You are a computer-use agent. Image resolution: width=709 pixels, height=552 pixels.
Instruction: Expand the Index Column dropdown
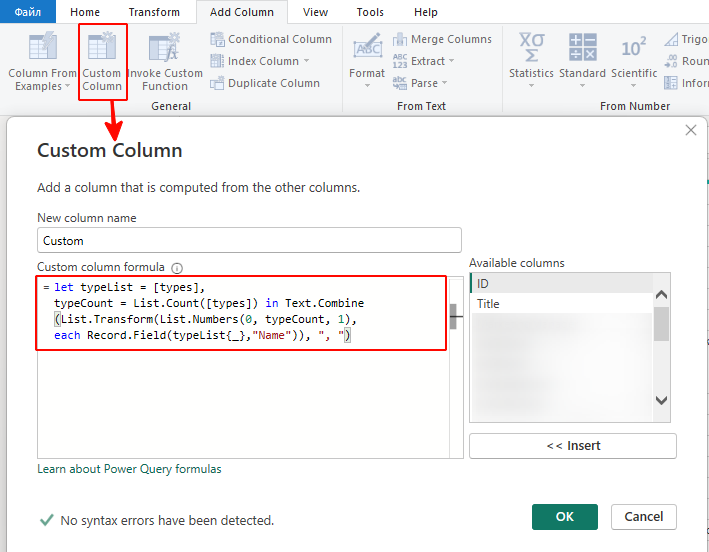coord(306,61)
